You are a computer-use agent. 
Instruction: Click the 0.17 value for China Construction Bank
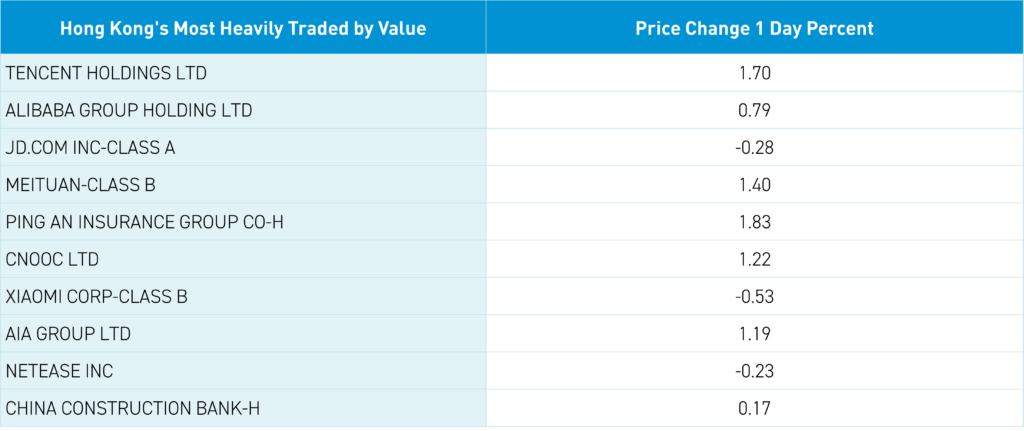click(x=754, y=407)
